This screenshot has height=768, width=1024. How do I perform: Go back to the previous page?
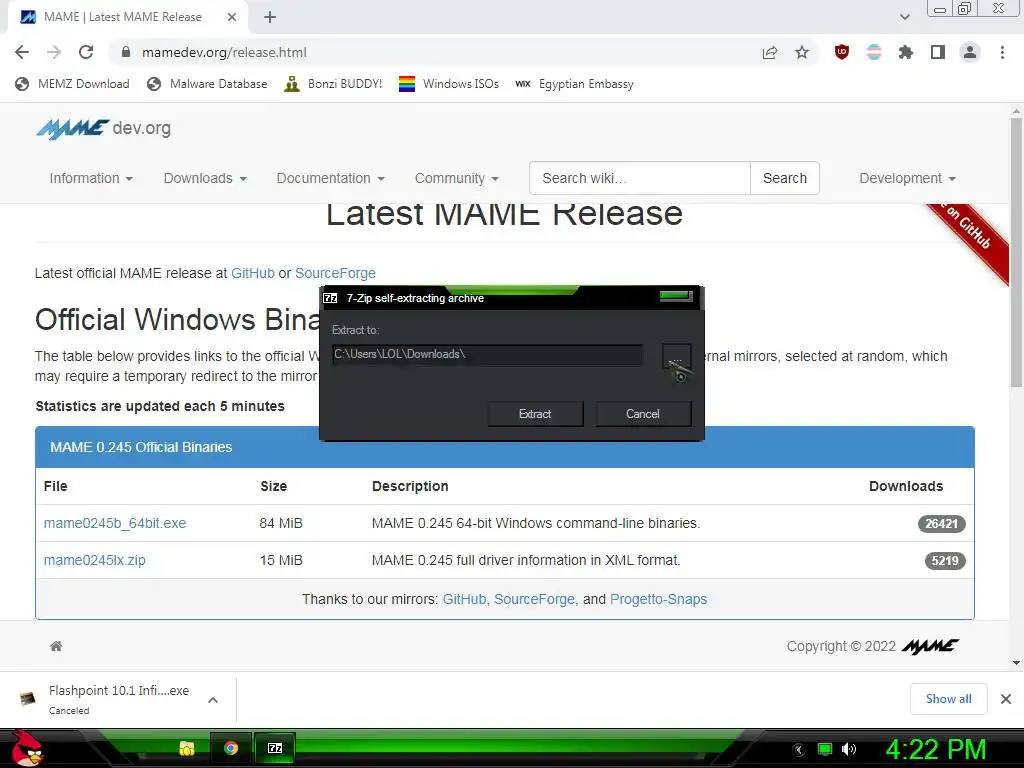coord(22,52)
